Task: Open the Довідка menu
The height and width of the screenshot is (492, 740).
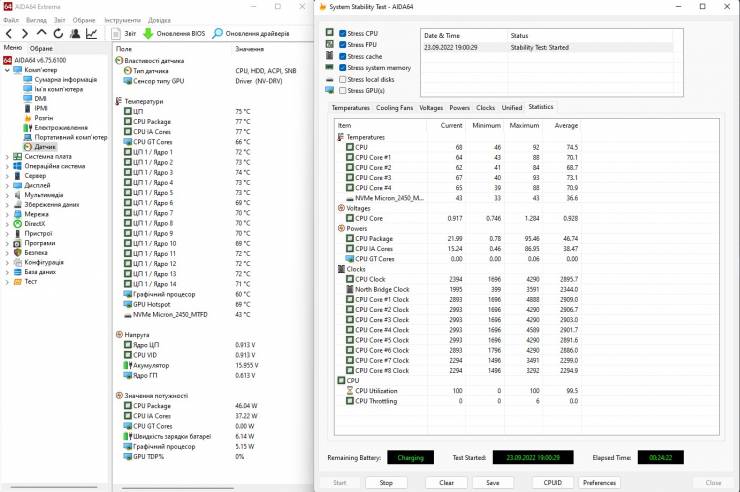Action: [159, 20]
